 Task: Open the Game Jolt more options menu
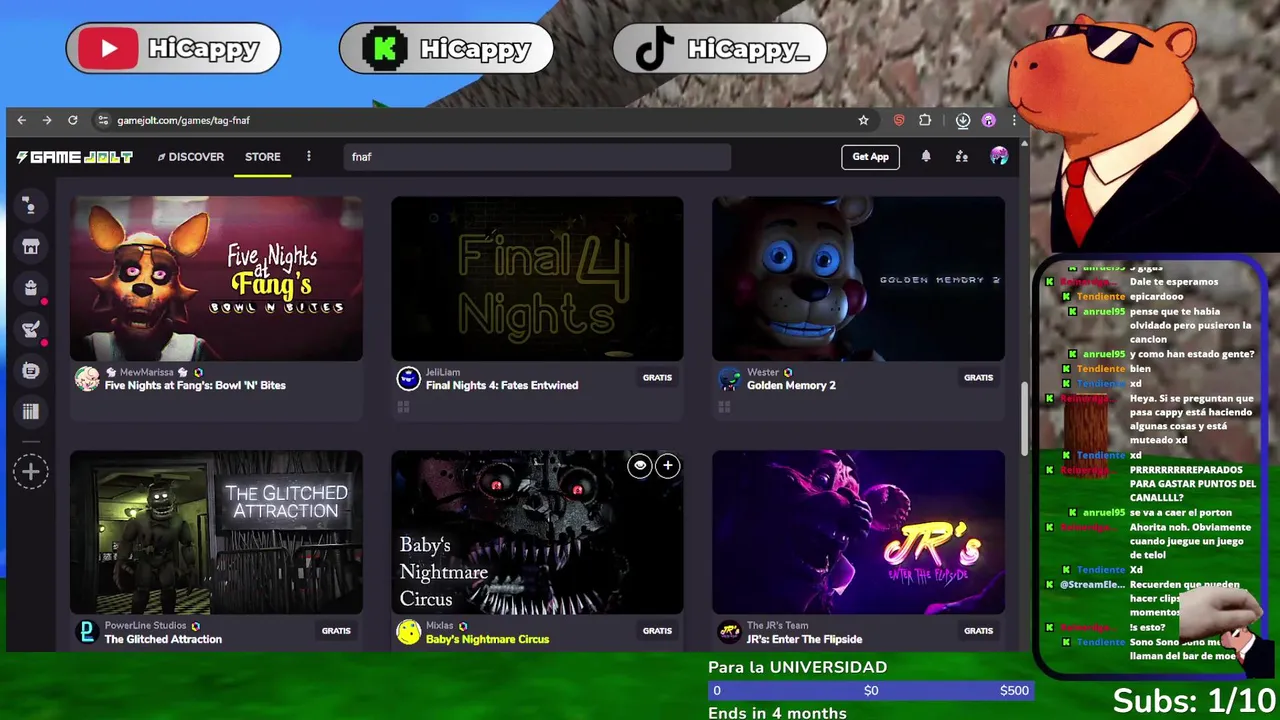tap(309, 157)
